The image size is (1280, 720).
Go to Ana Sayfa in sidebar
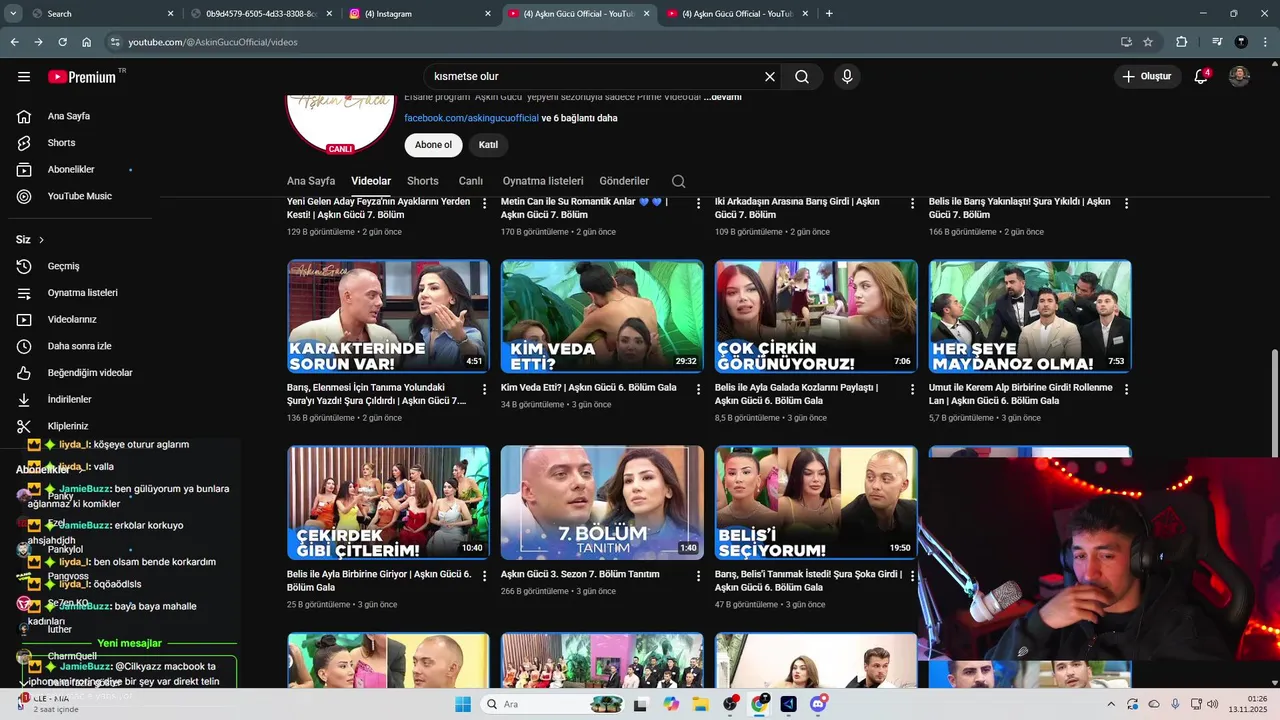[x=68, y=116]
